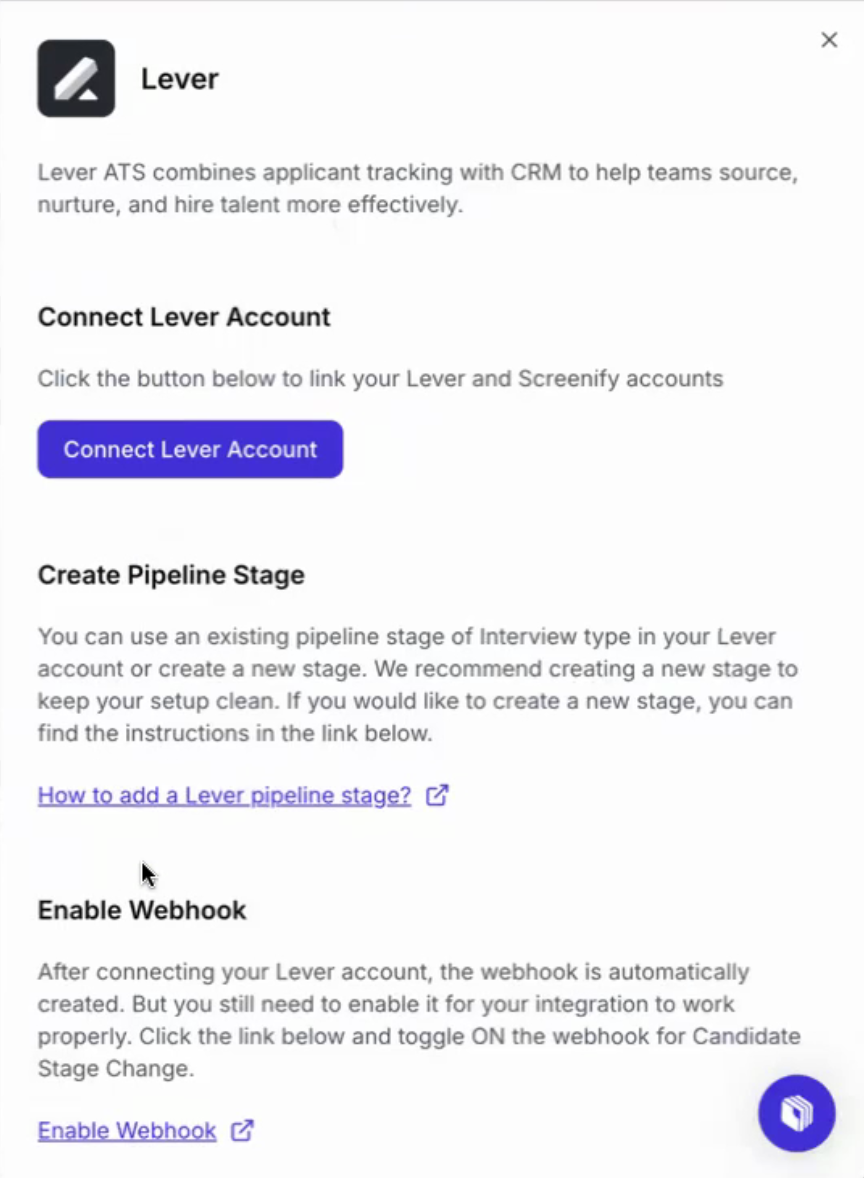Click the Lever app logo icon
This screenshot has width=864, height=1178.
click(76, 78)
